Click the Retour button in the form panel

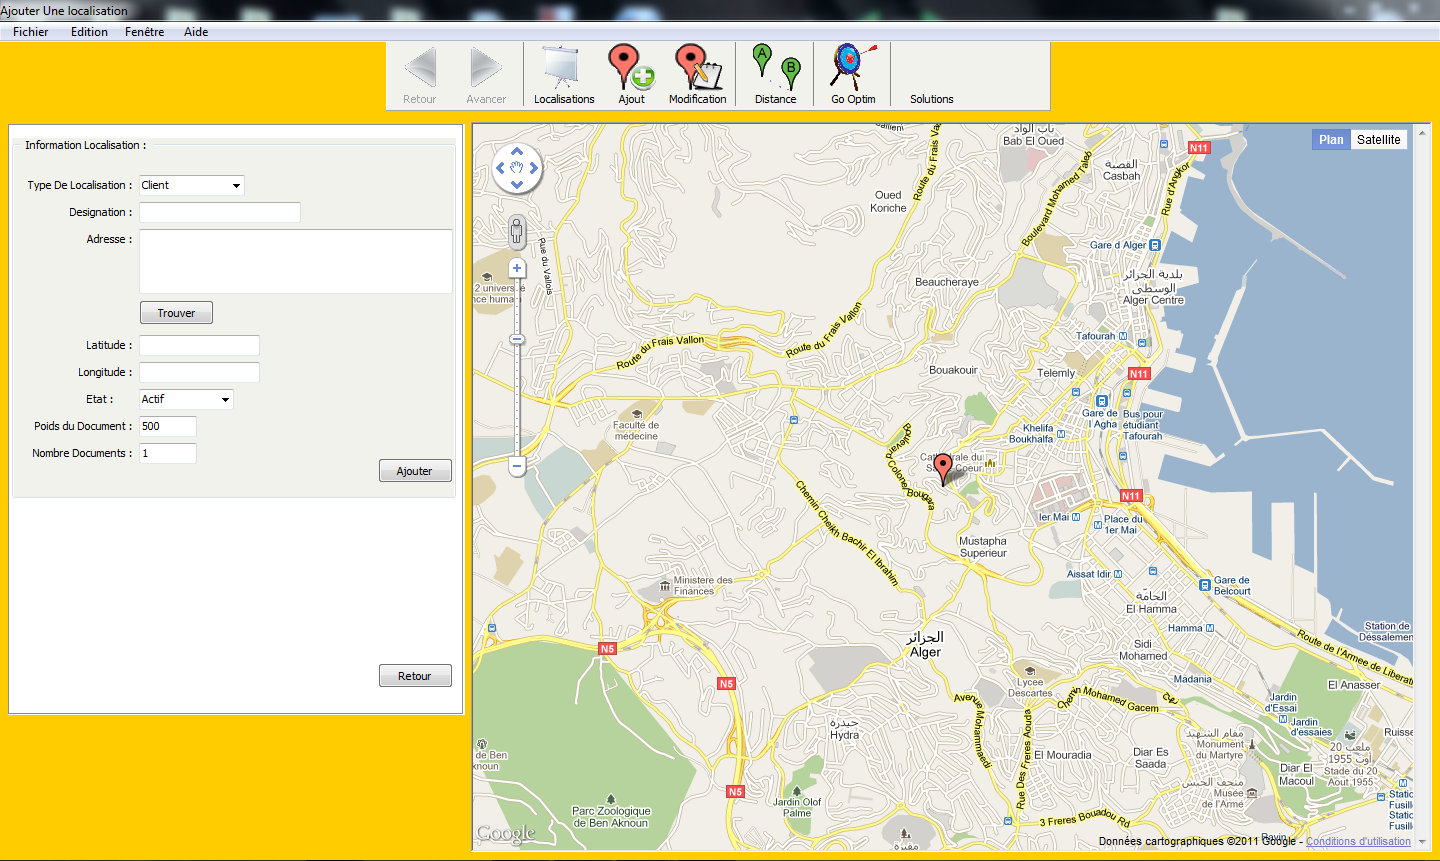(x=415, y=676)
